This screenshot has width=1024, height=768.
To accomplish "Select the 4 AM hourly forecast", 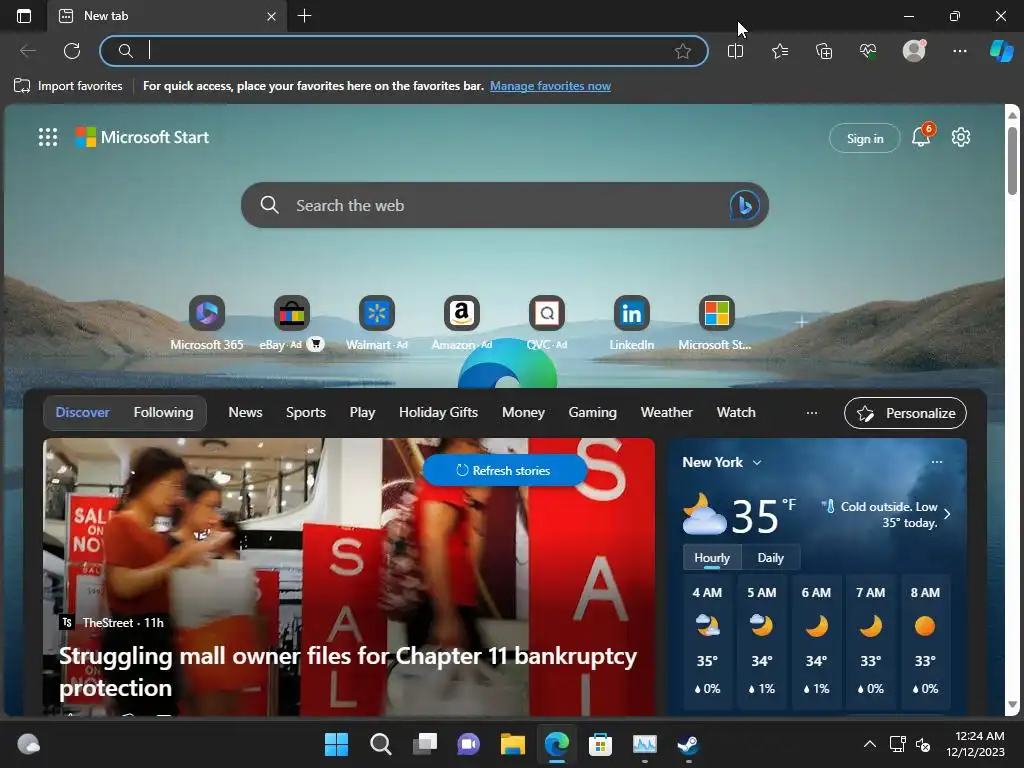I will click(x=707, y=640).
